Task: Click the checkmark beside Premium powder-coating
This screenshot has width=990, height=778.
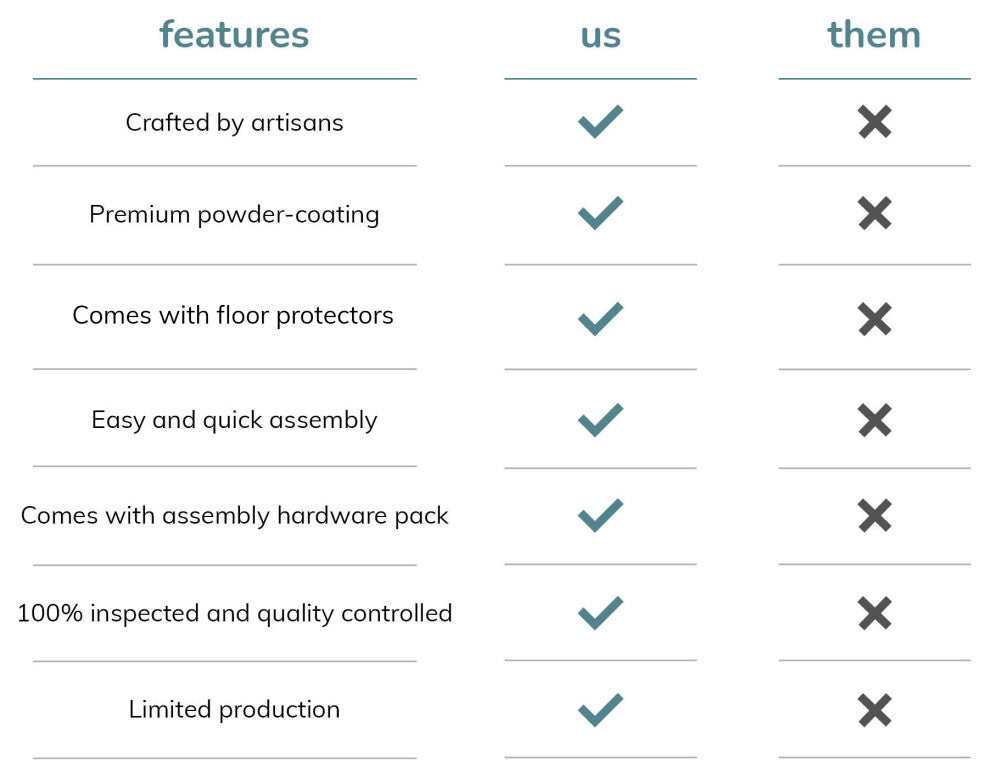Action: pos(600,213)
